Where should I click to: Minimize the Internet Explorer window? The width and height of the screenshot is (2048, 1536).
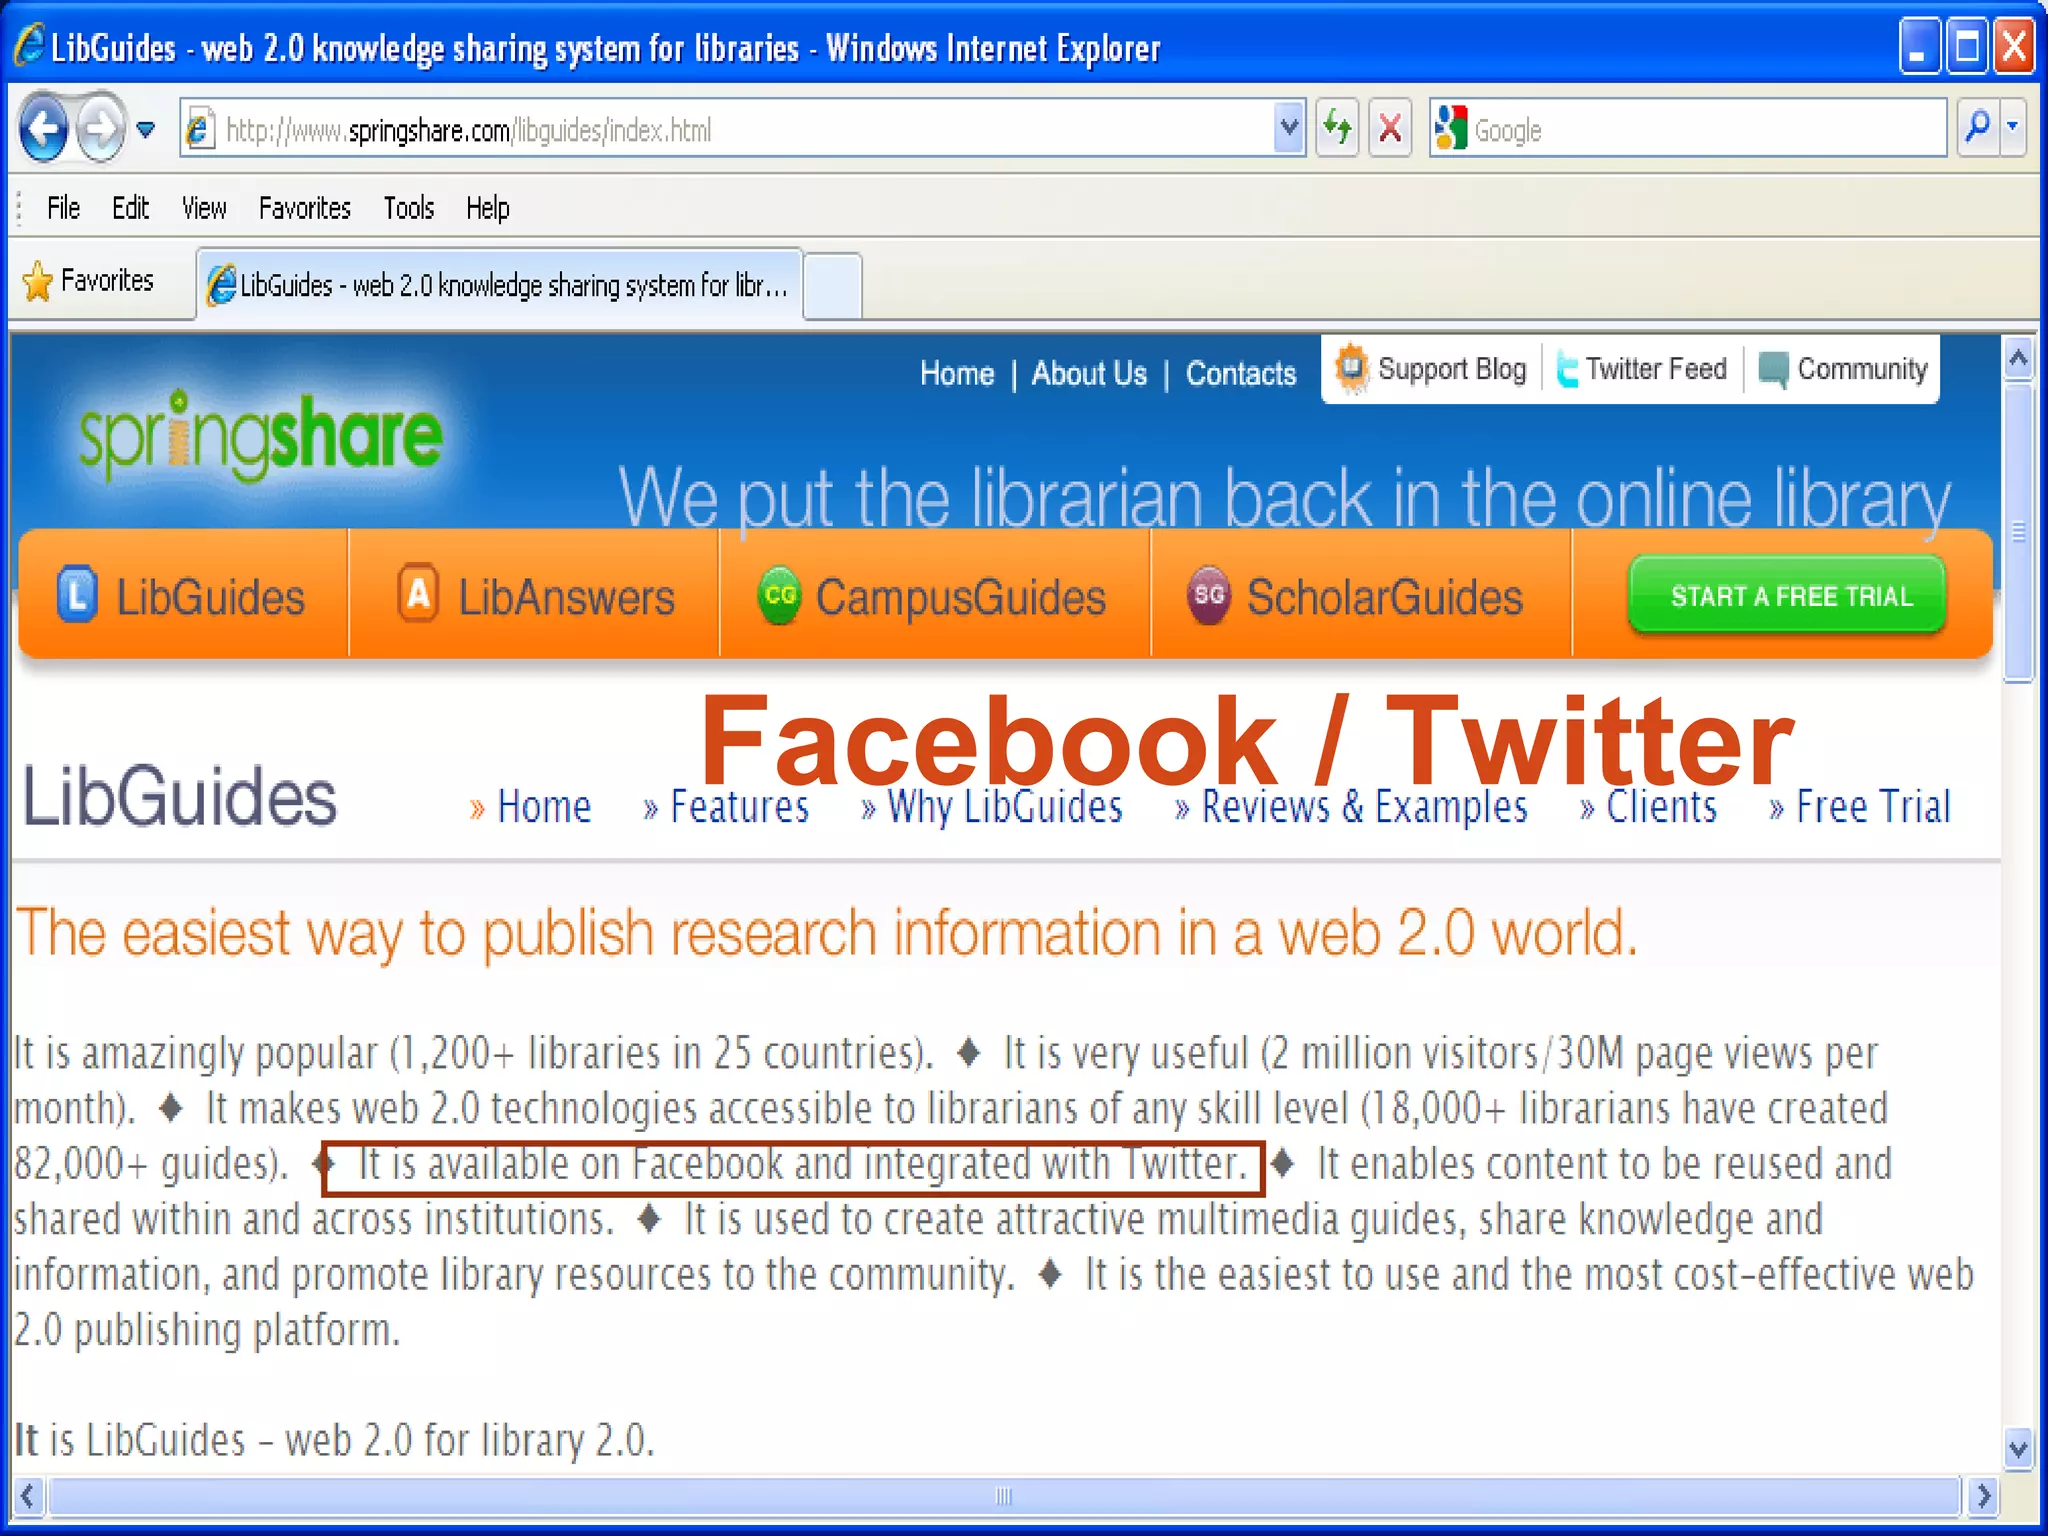[x=1919, y=46]
